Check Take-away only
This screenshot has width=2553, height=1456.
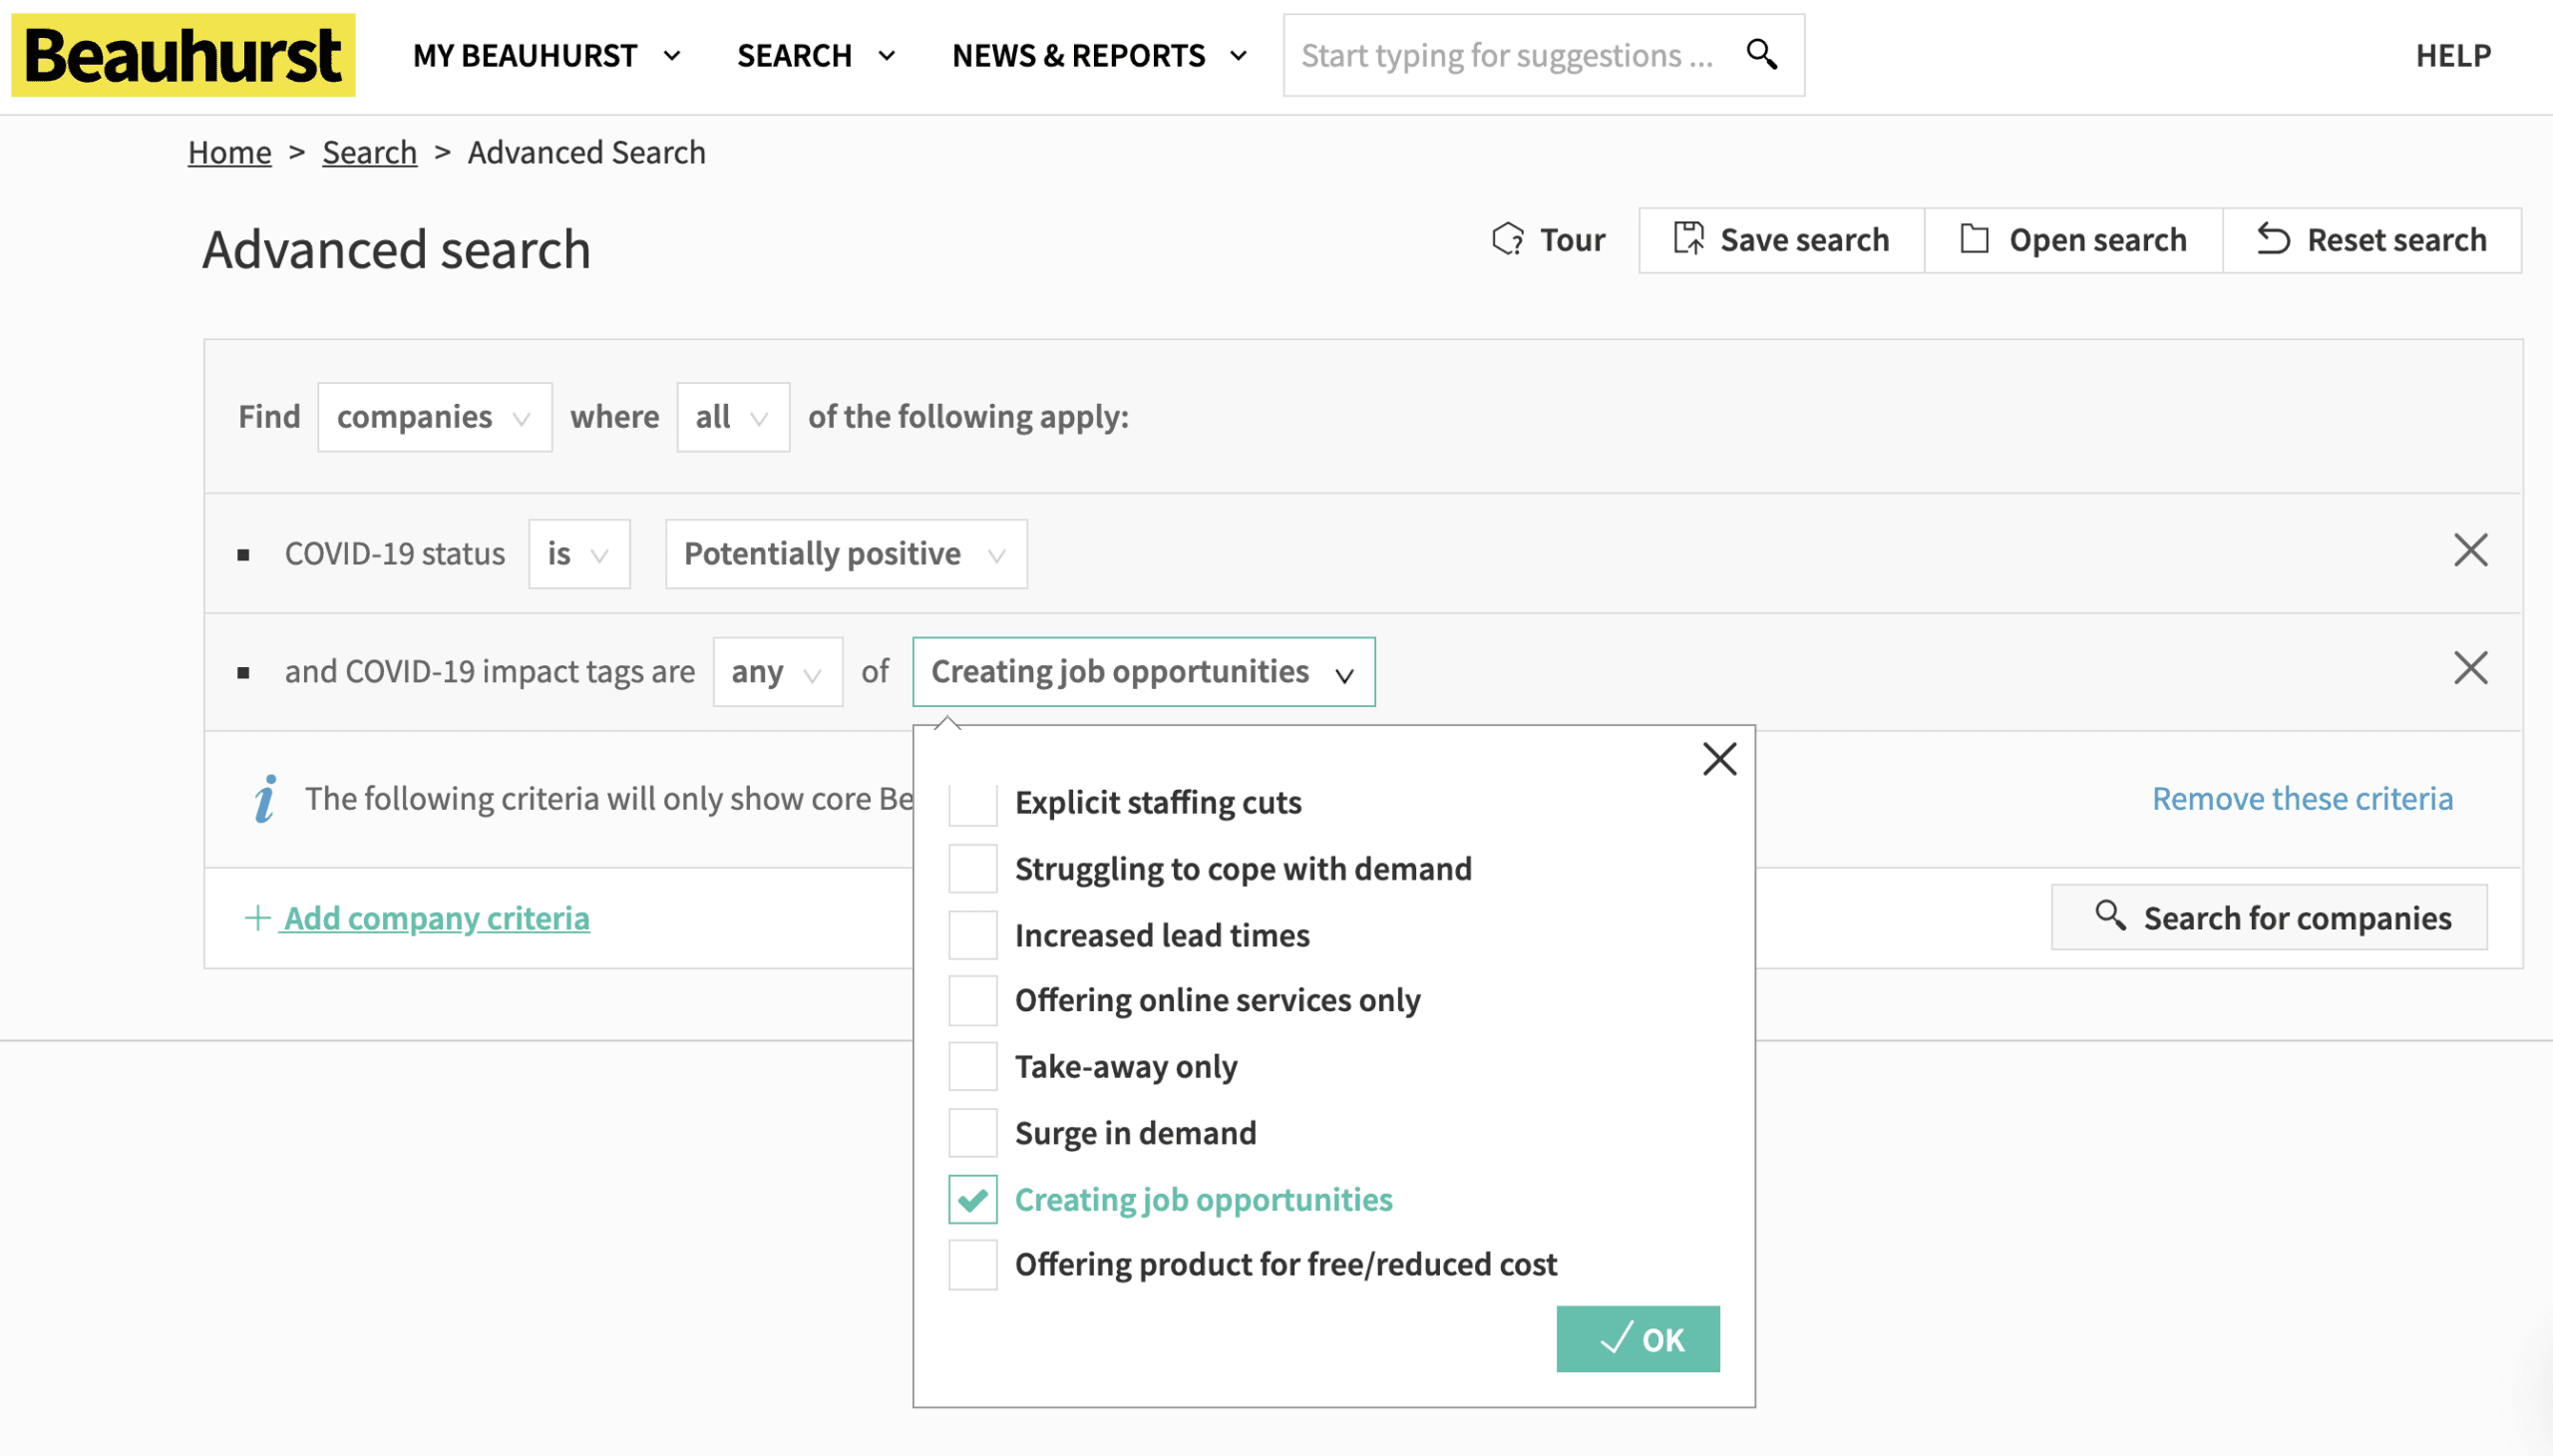tap(972, 1067)
